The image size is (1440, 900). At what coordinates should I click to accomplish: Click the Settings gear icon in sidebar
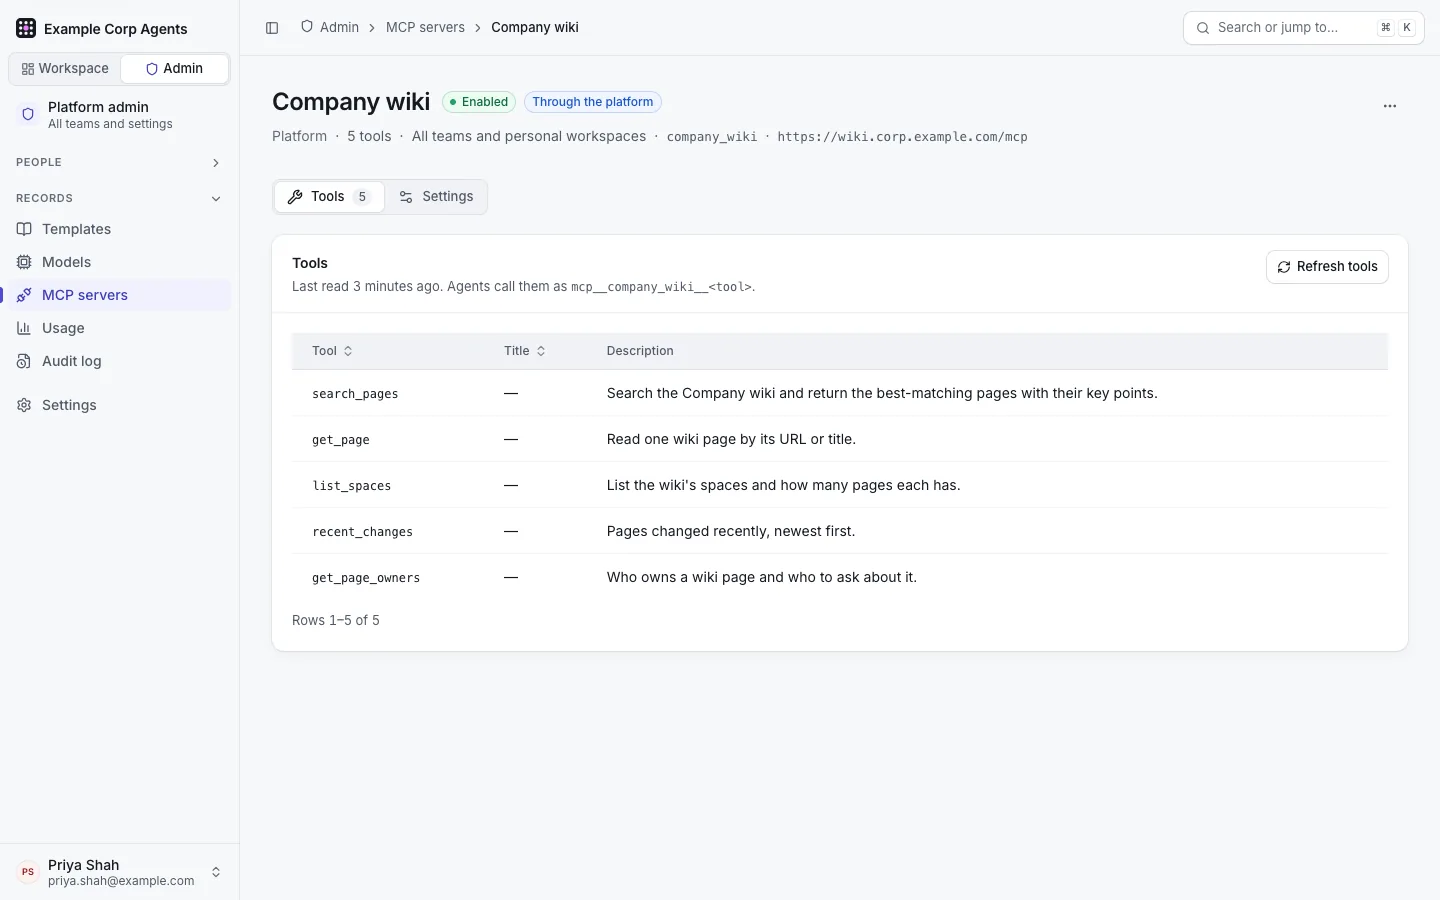[x=24, y=405]
